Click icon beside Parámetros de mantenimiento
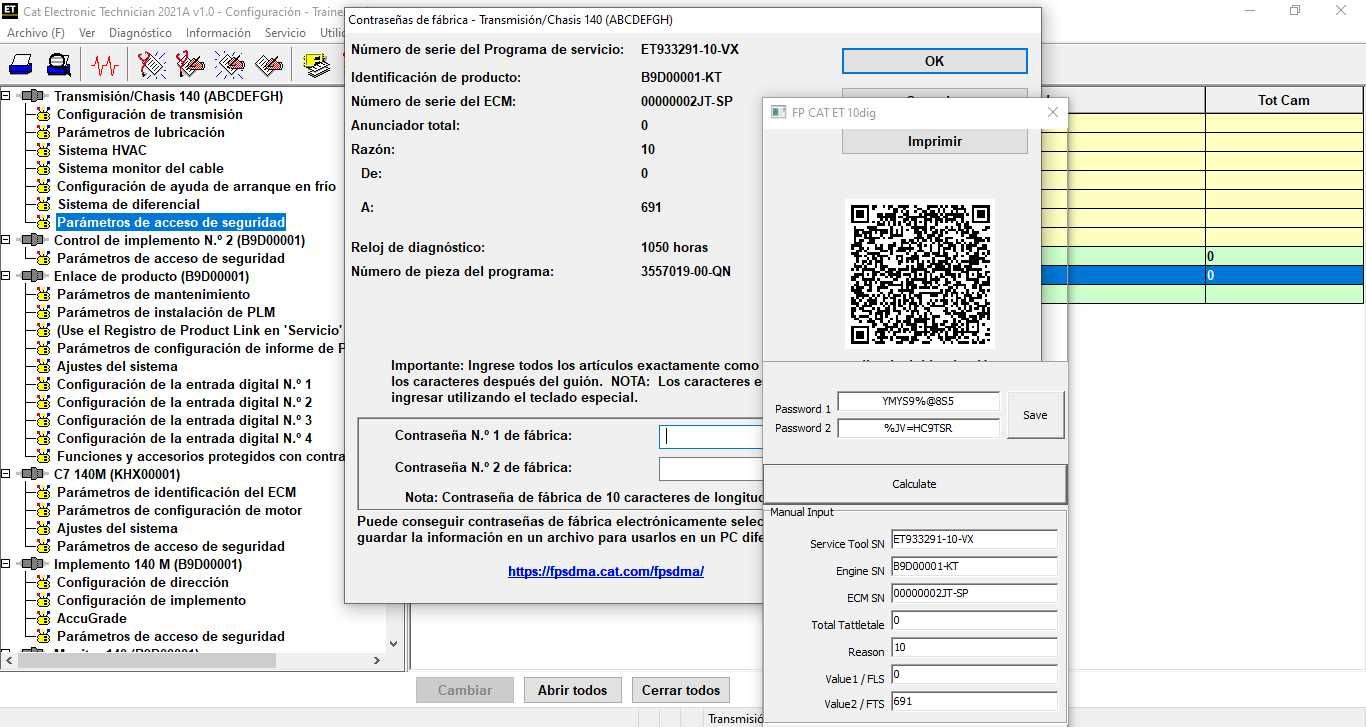 point(43,294)
